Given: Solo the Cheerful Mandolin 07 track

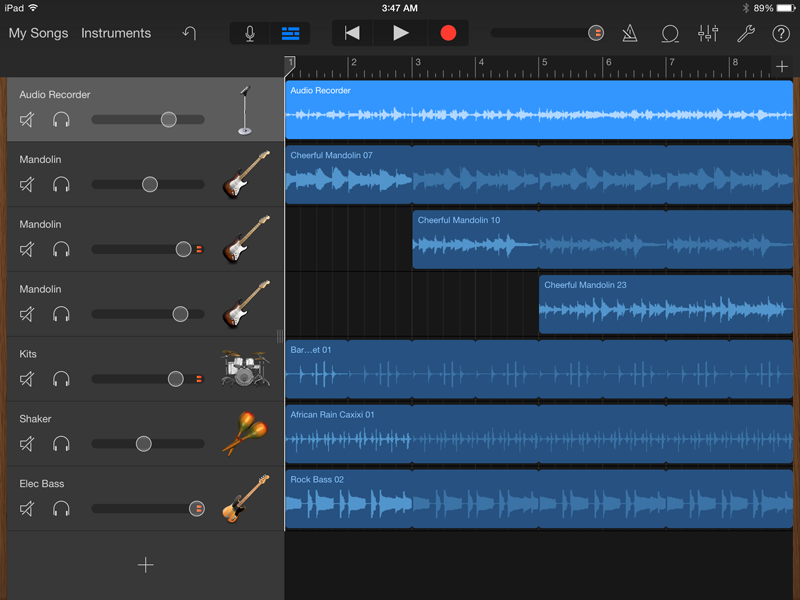Looking at the screenshot, I should point(61,184).
